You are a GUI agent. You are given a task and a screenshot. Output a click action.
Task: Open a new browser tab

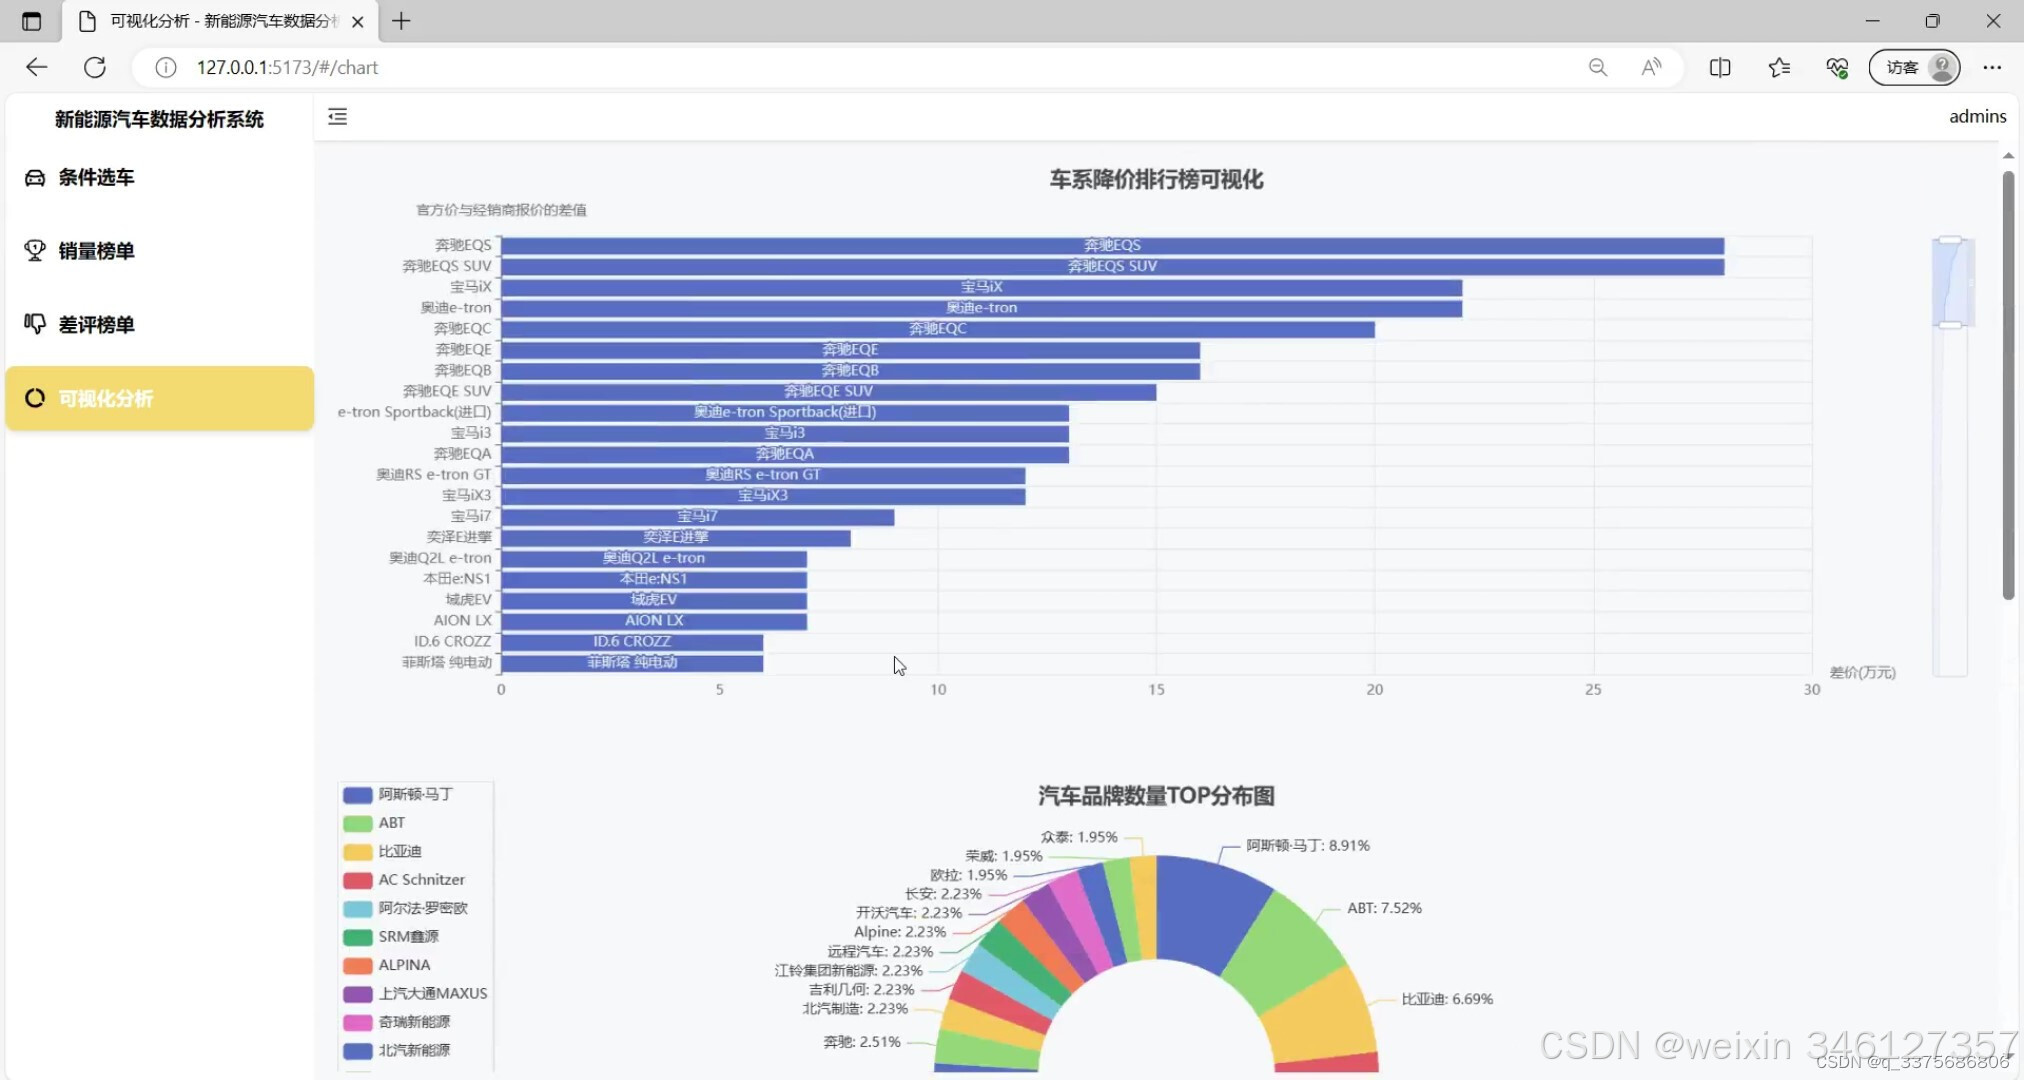(401, 21)
